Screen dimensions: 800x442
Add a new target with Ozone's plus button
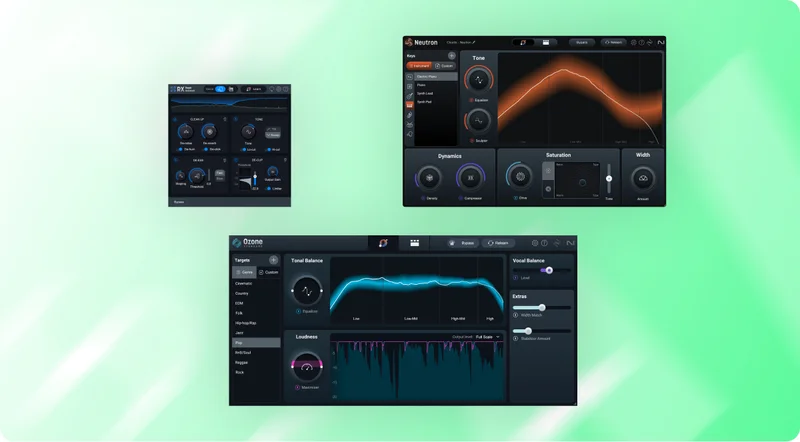click(273, 260)
